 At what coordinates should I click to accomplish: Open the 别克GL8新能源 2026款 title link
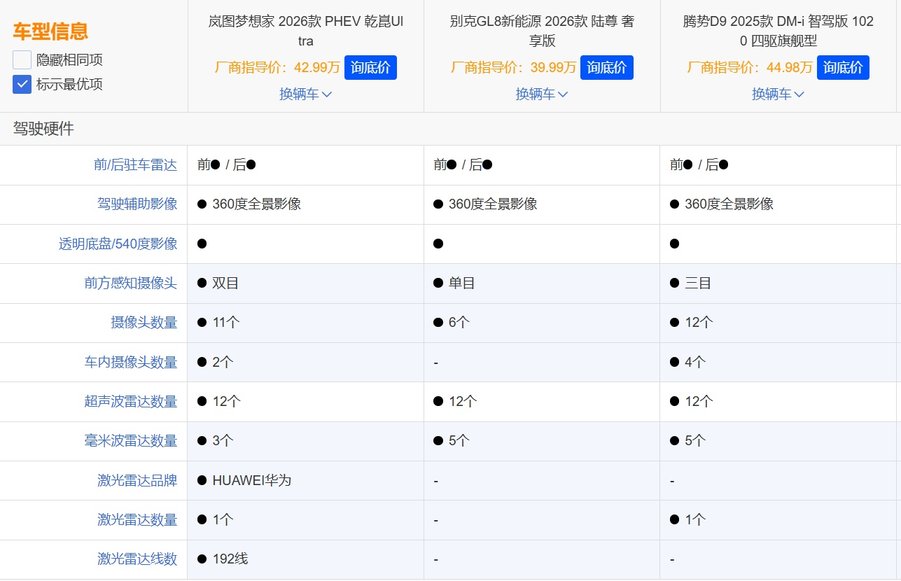coord(541,31)
